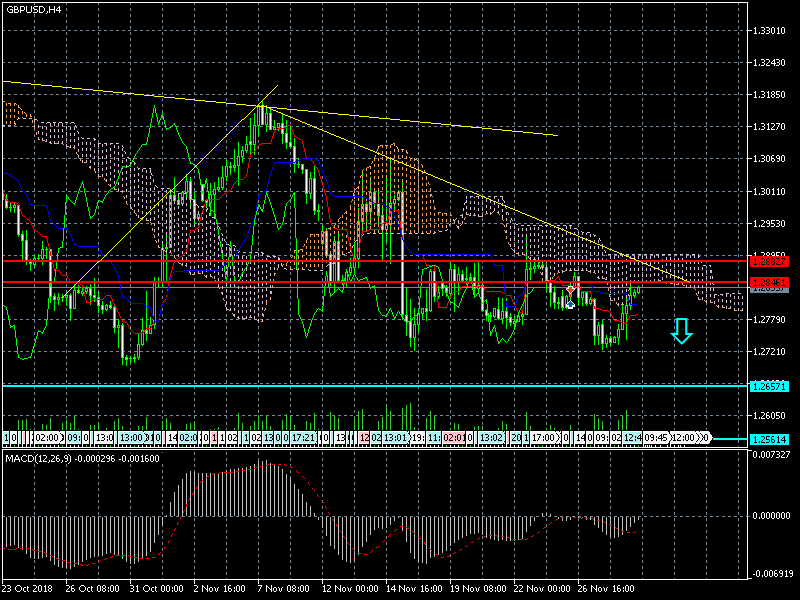Viewport: 800px width, 600px height.
Task: Click the 09:45 event marker
Action: (656, 438)
